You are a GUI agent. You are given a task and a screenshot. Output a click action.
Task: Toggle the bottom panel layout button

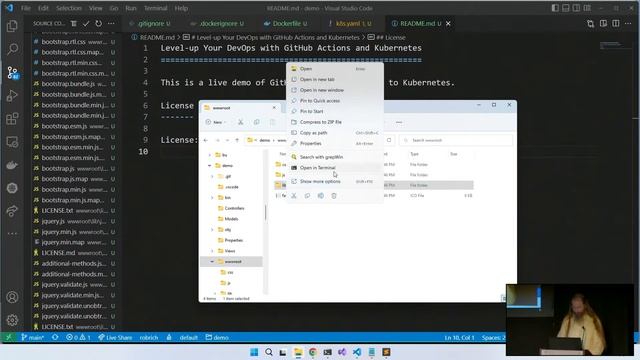[566, 8]
